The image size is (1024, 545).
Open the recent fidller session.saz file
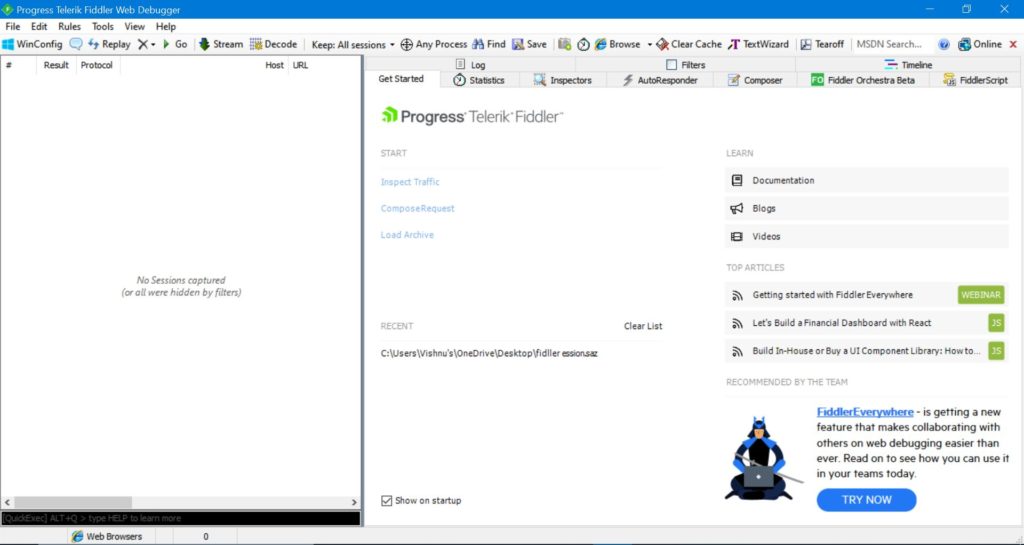coord(489,353)
